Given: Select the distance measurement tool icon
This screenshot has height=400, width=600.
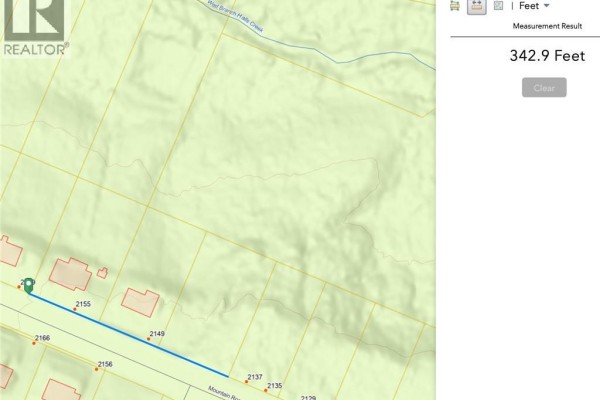Looking at the screenshot, I should (476, 6).
